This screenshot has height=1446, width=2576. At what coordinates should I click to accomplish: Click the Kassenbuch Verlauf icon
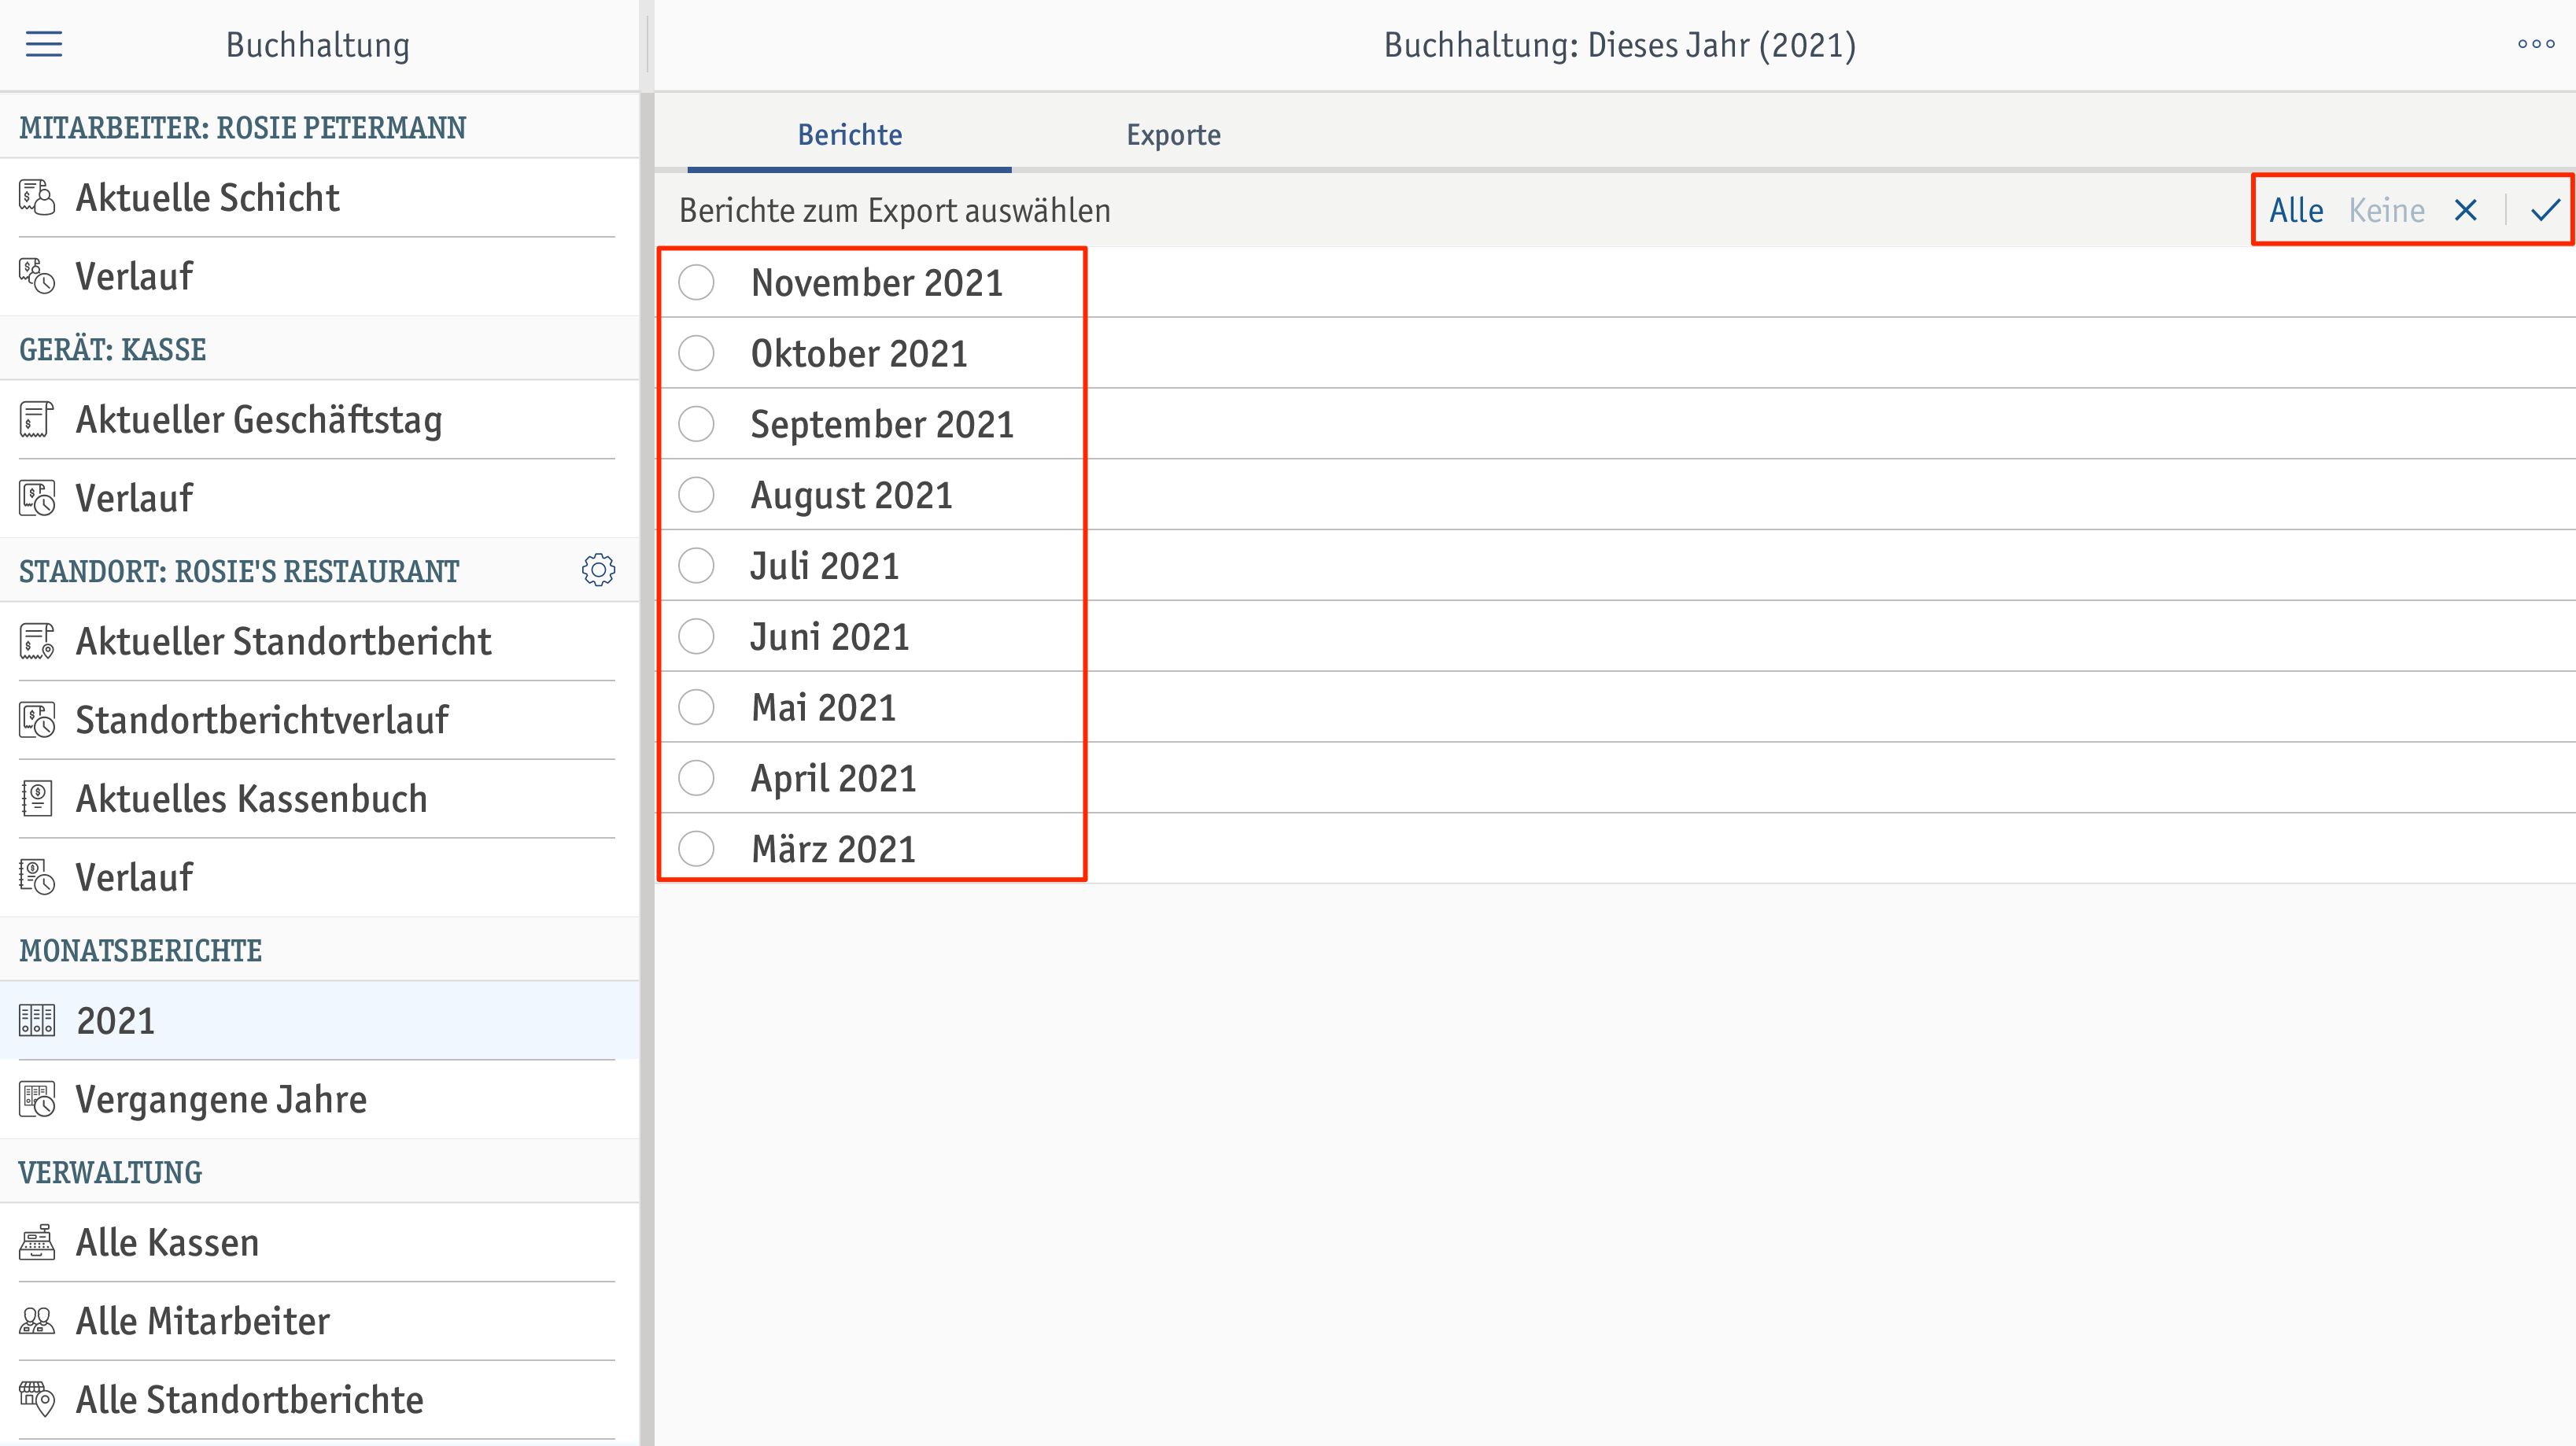37,877
